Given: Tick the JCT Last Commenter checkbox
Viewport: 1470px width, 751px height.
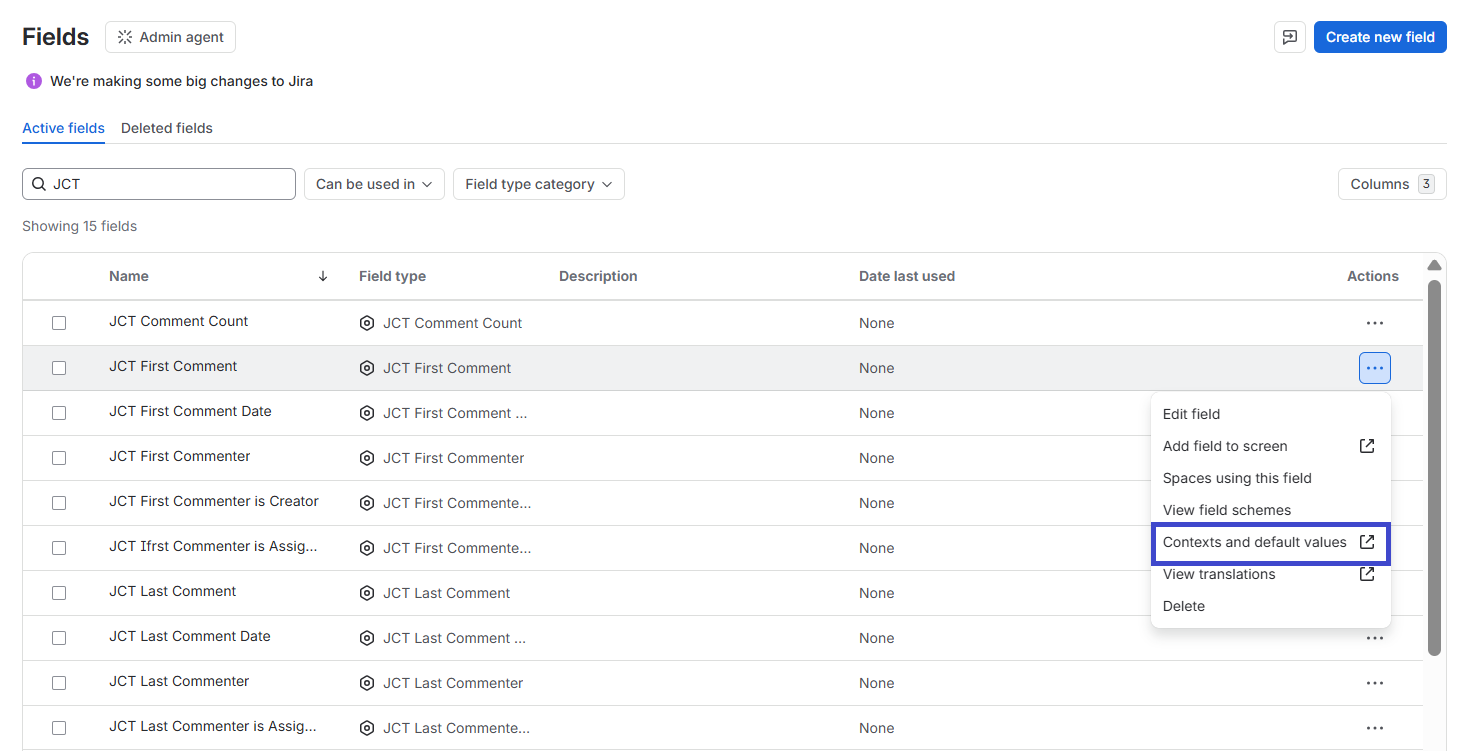Looking at the screenshot, I should pos(59,683).
